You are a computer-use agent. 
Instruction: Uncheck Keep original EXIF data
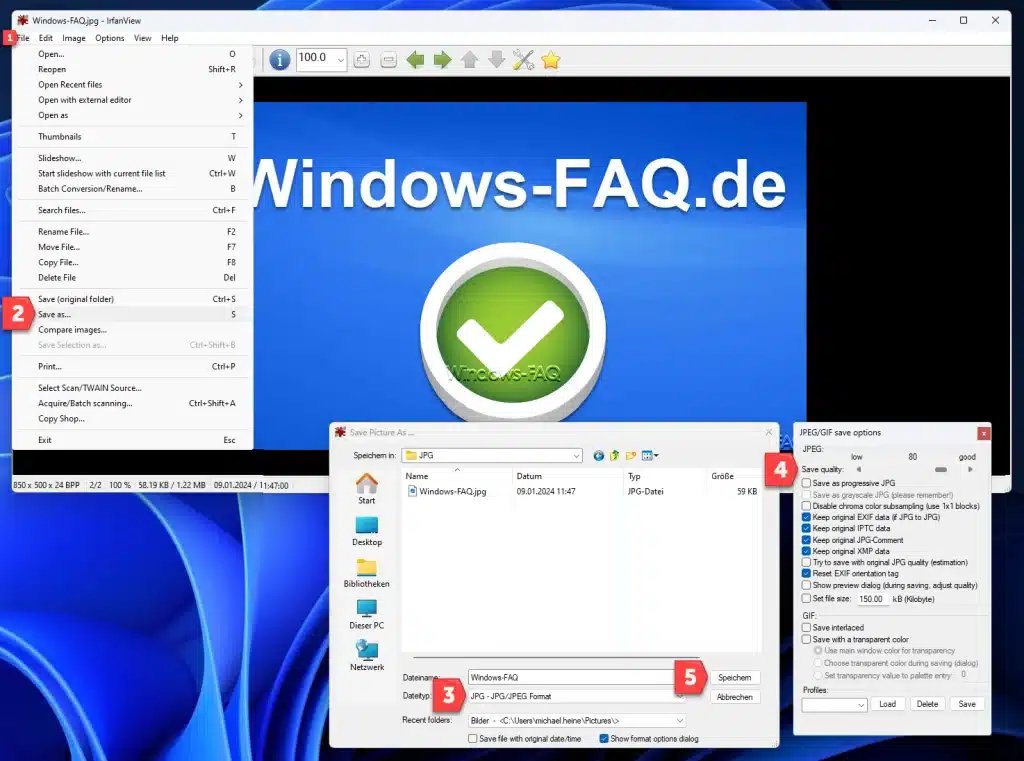point(807,517)
